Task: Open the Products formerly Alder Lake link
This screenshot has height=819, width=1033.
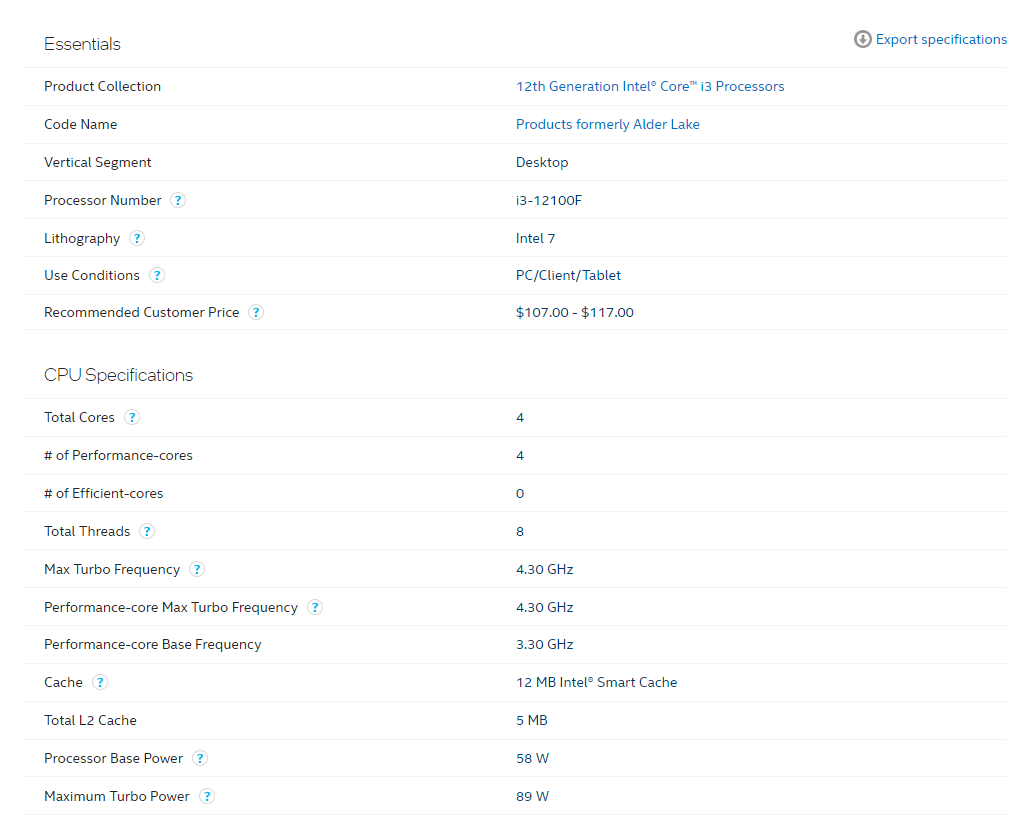Action: [x=607, y=125]
